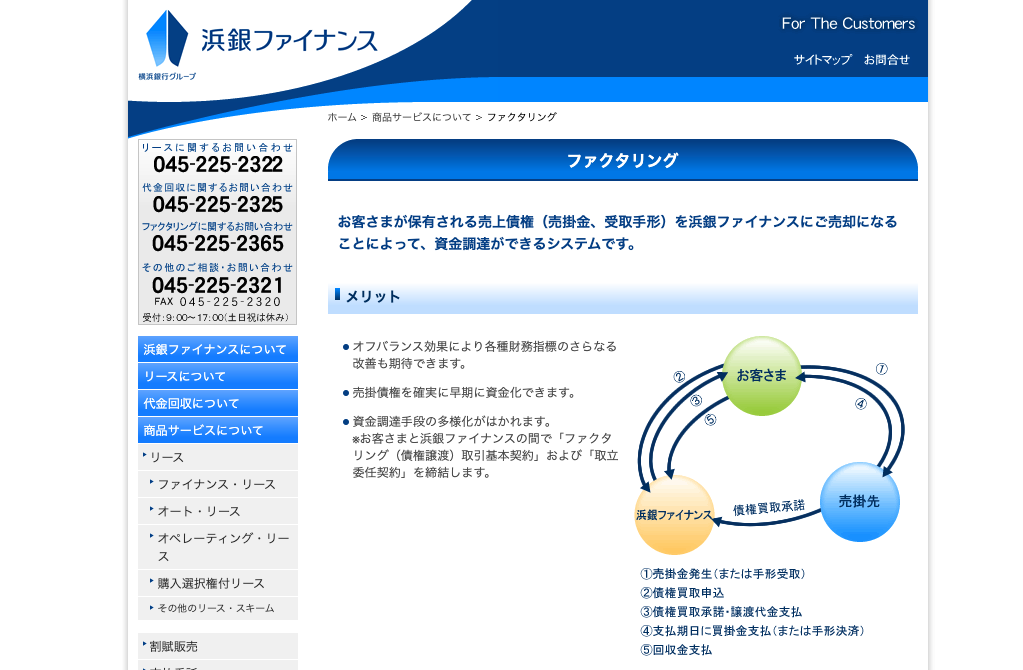Expand the リース submenu item

[x=167, y=457]
